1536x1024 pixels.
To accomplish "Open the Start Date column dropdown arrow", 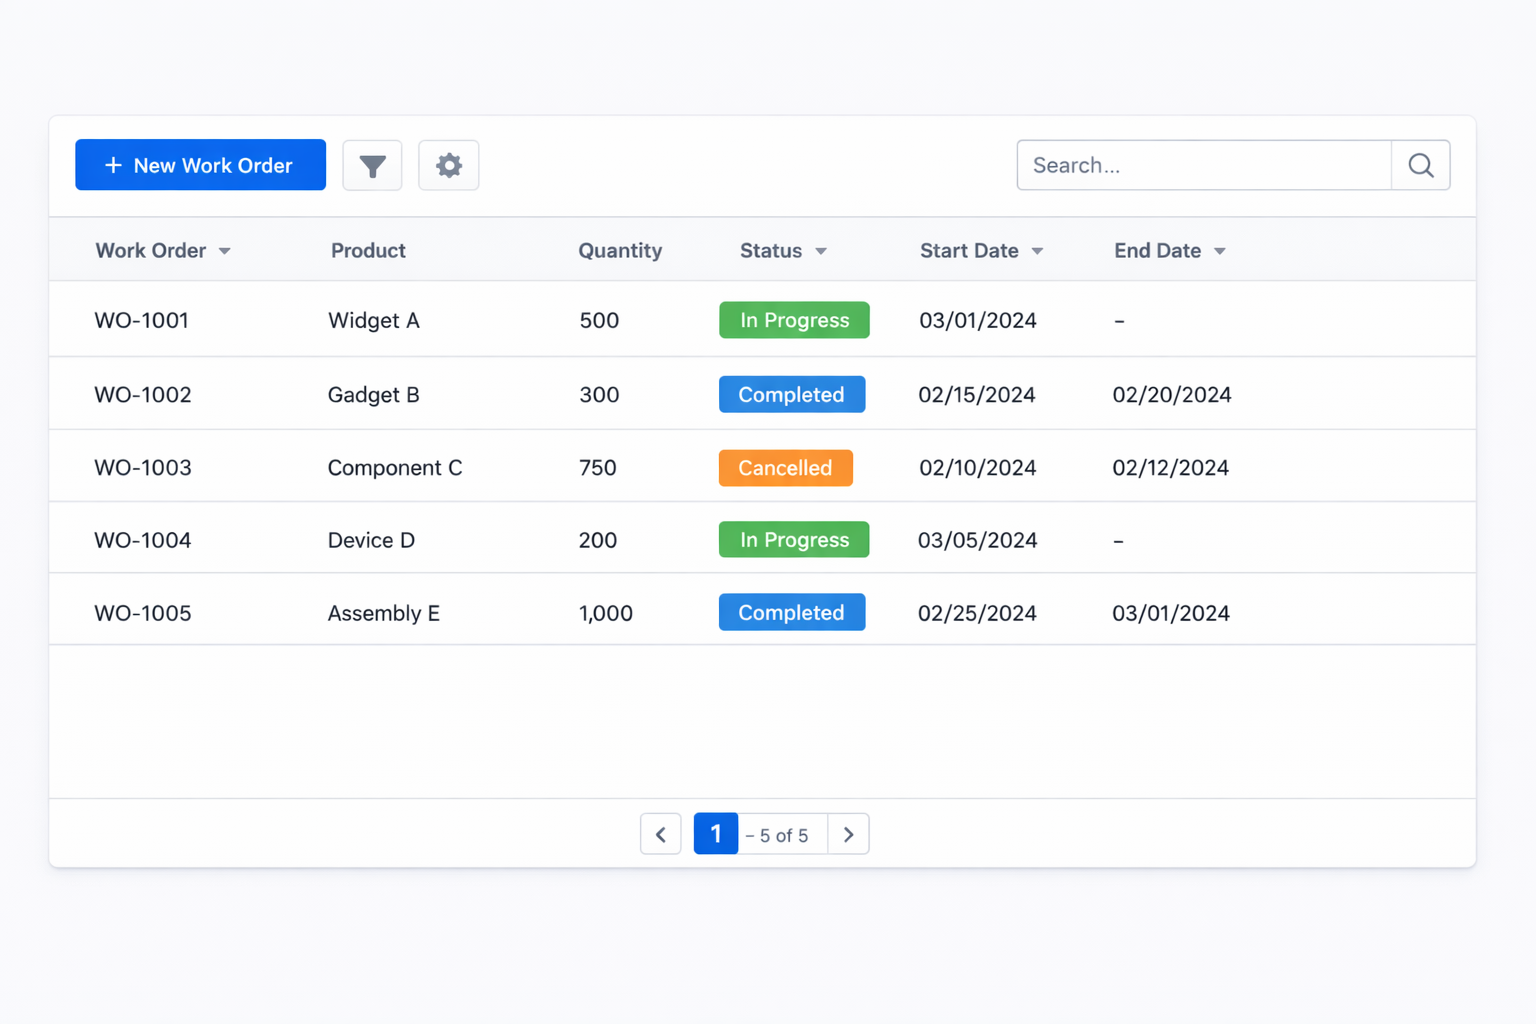I will pos(1037,251).
